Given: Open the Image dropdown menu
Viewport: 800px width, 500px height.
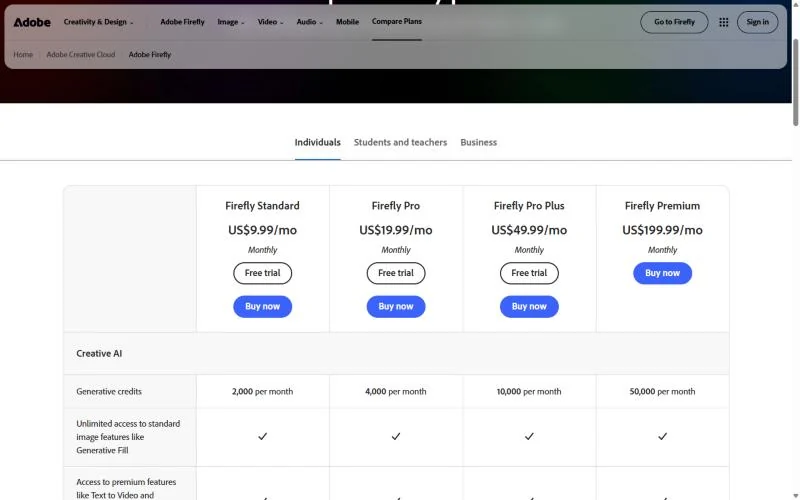Looking at the screenshot, I should point(231,22).
